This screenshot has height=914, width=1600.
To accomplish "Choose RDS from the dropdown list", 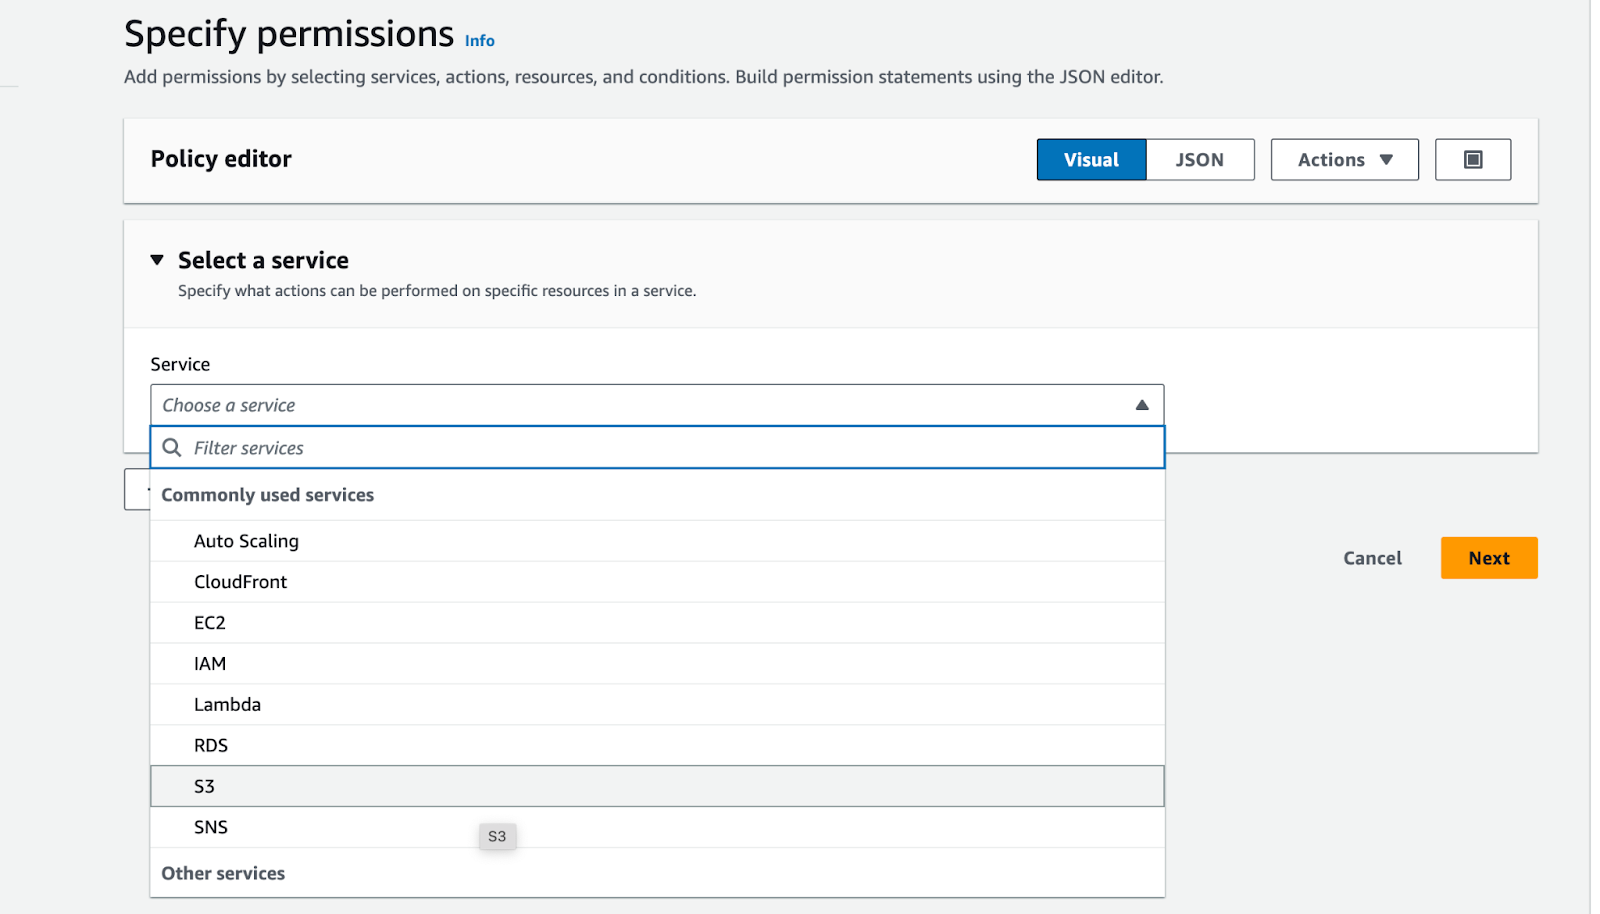I will (x=211, y=746).
